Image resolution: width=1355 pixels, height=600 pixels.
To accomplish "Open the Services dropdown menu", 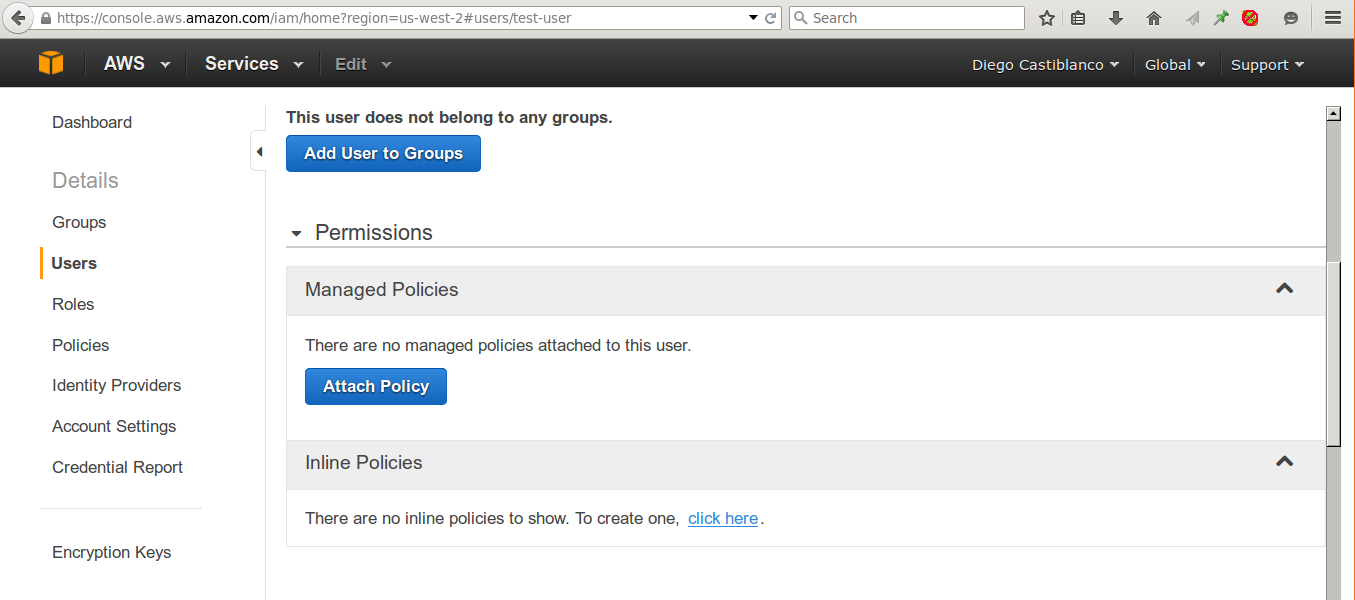I will (x=254, y=64).
